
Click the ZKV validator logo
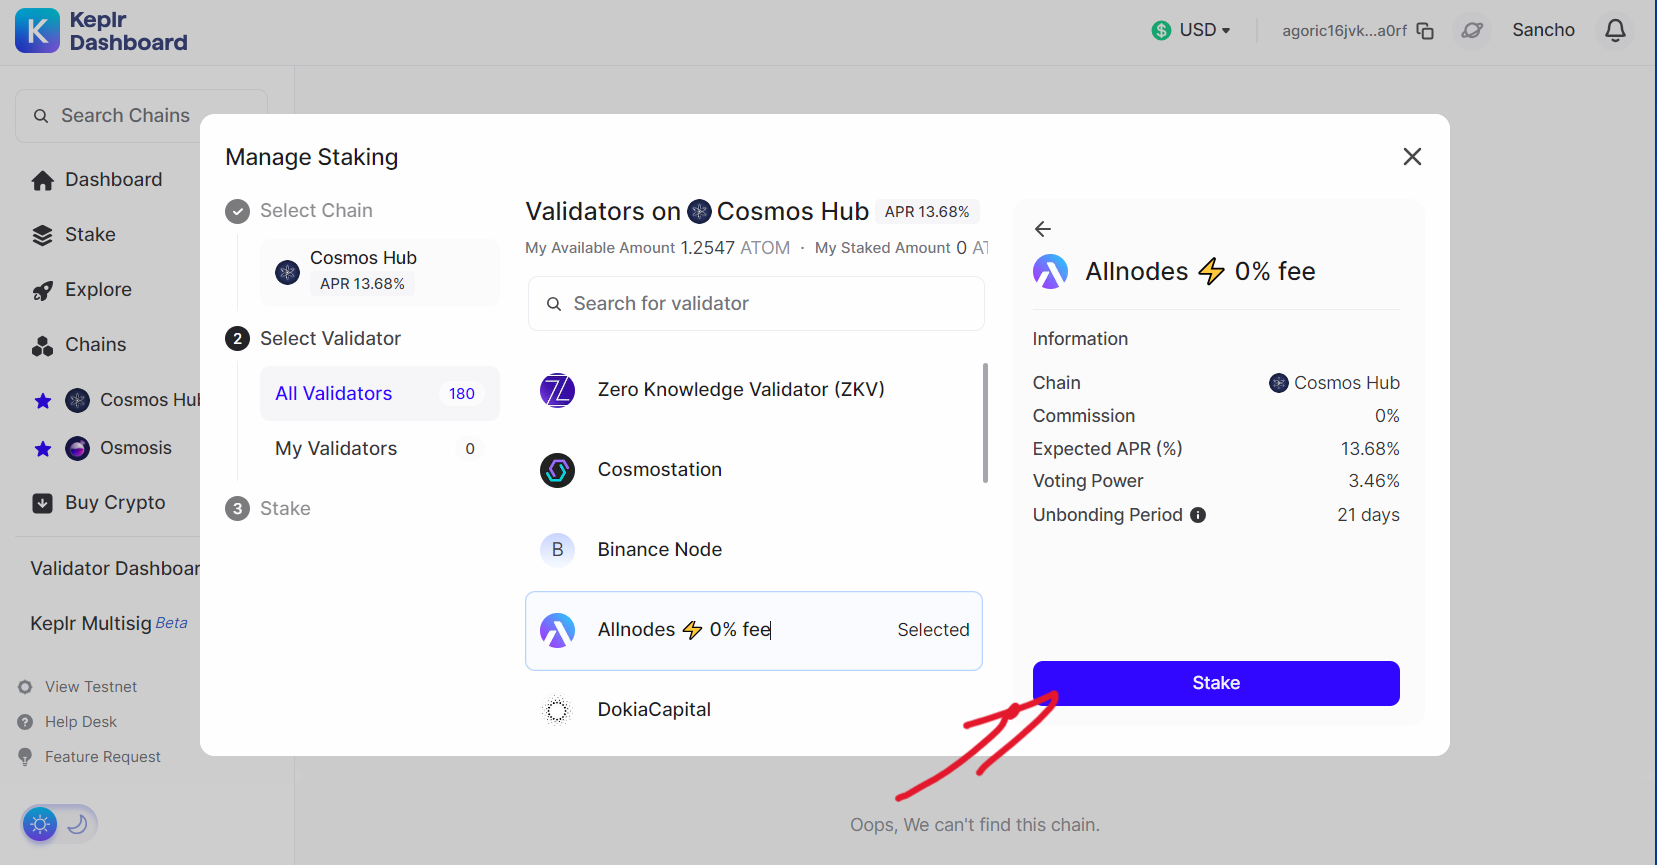(557, 390)
